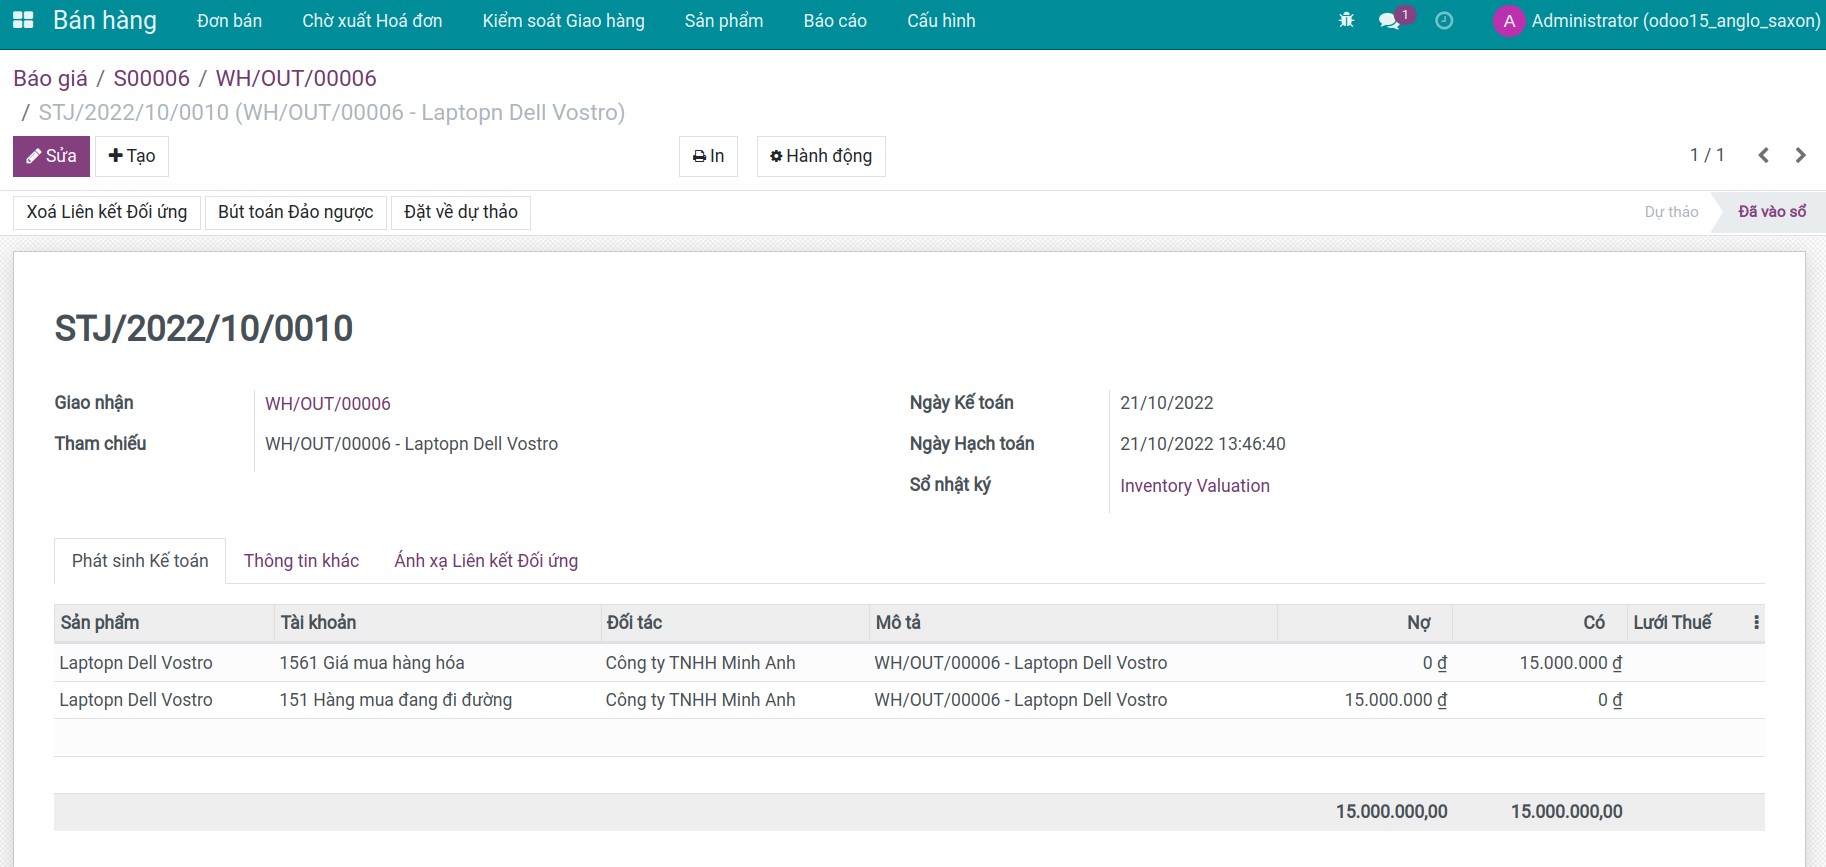Open the Hành động dropdown
This screenshot has width=1826, height=867.
[820, 156]
